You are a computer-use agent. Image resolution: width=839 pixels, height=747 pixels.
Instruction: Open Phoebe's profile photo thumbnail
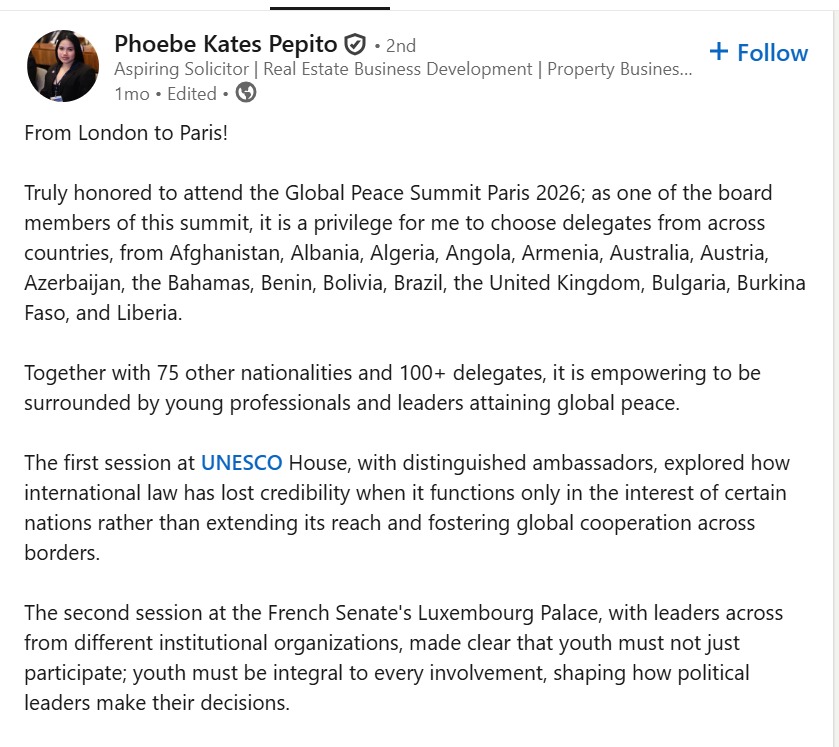pyautogui.click(x=62, y=66)
